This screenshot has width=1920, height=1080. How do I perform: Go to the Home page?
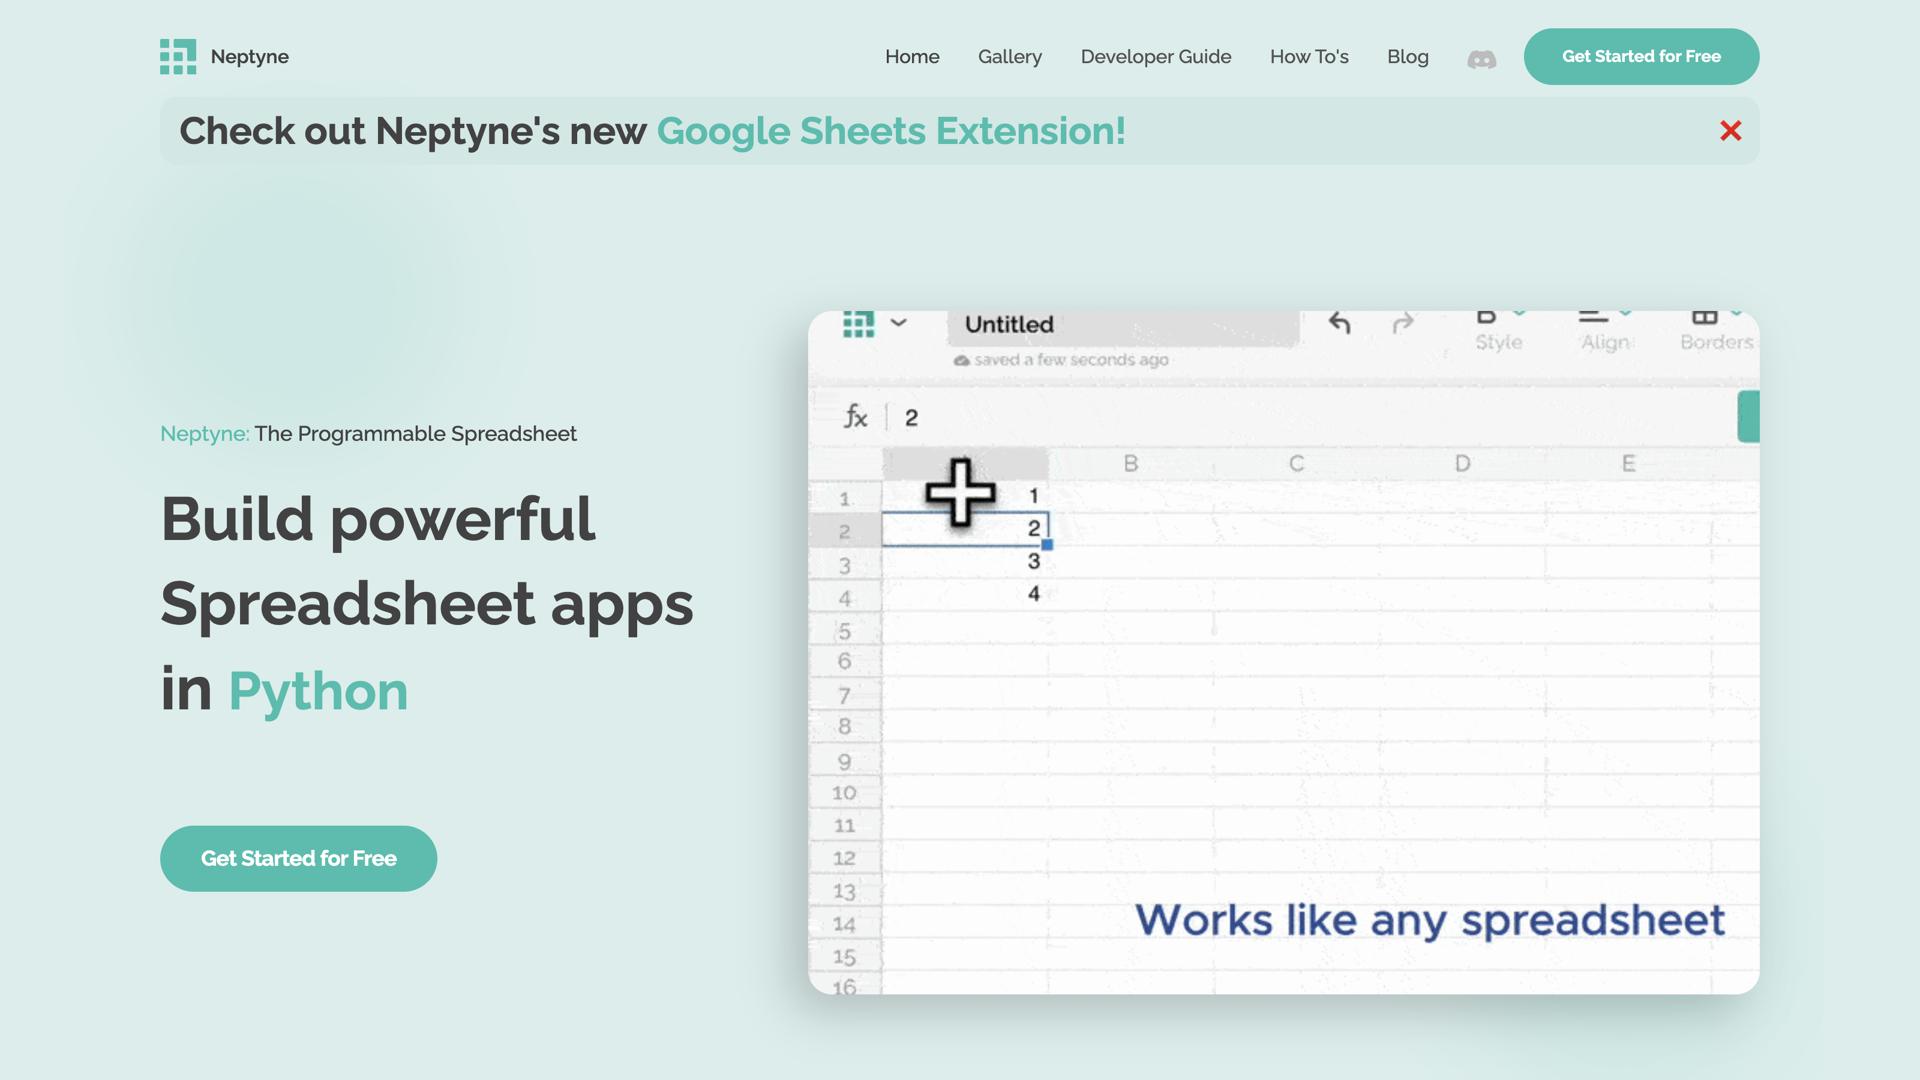912,57
